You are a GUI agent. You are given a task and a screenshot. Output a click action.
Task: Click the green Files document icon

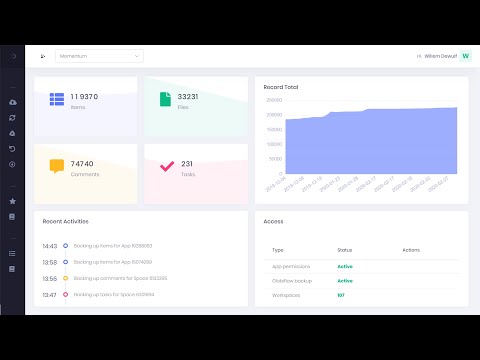coord(165,99)
